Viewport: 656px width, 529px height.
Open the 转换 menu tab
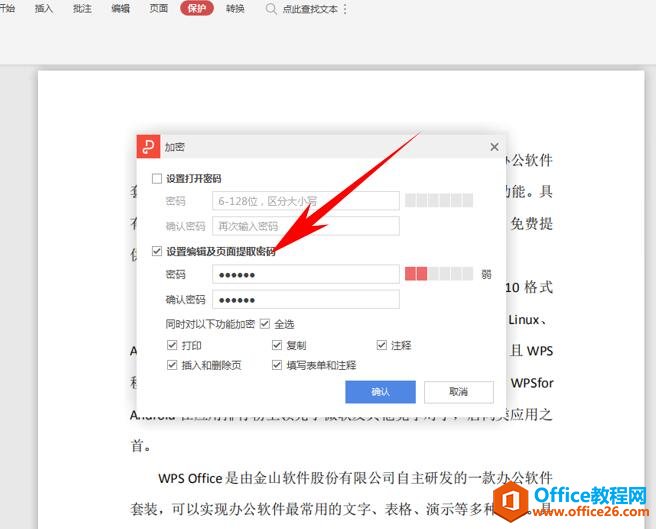click(235, 8)
